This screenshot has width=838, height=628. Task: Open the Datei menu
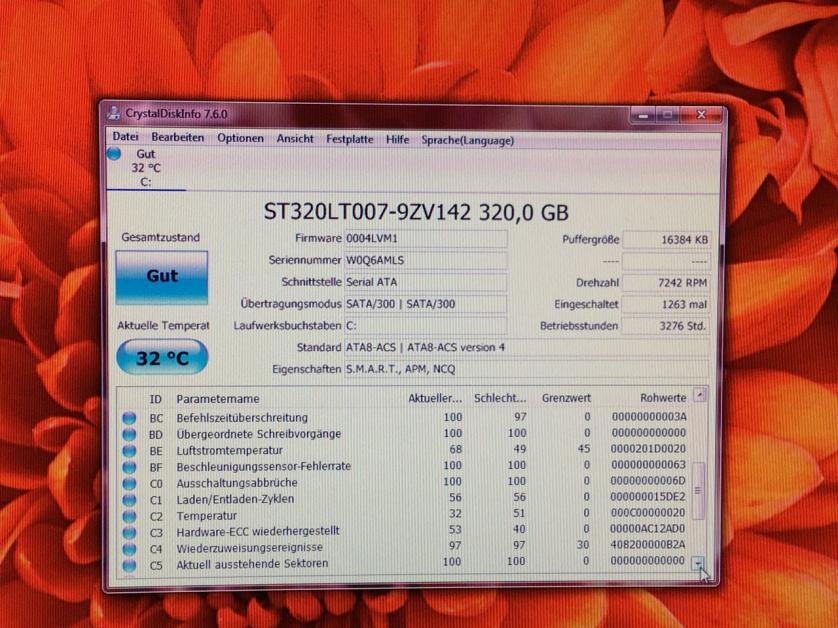pos(125,137)
